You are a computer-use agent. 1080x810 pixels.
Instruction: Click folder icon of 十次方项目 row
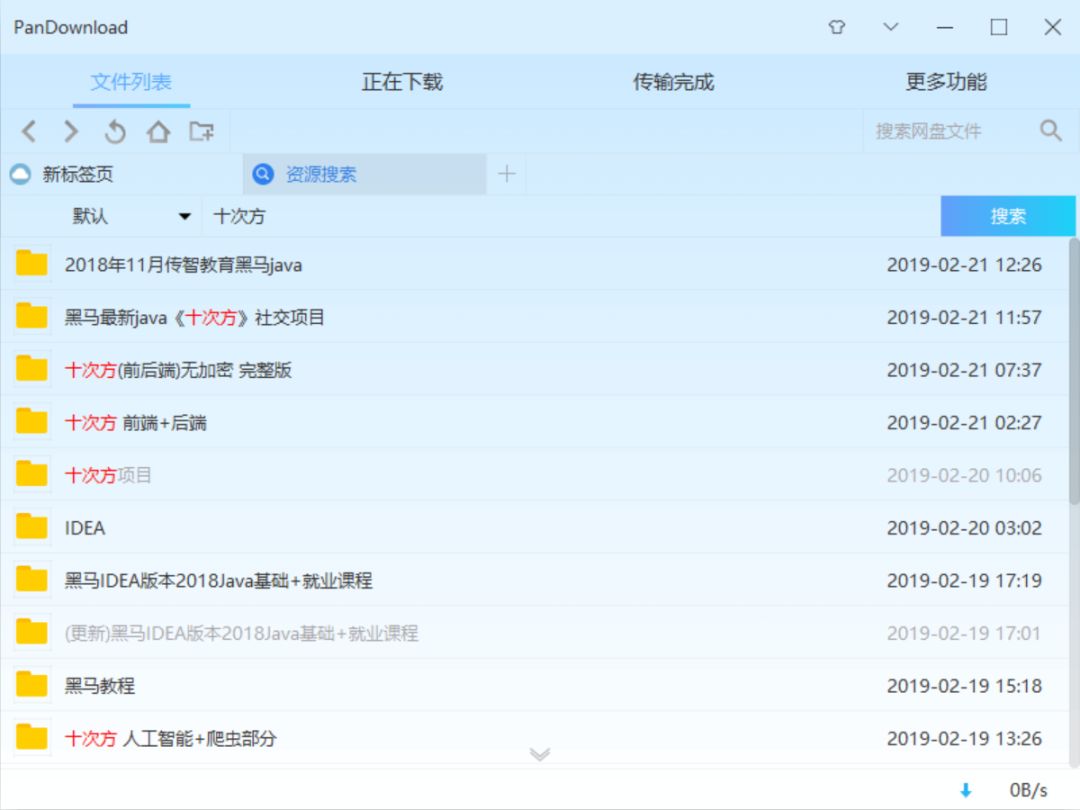pyautogui.click(x=32, y=474)
